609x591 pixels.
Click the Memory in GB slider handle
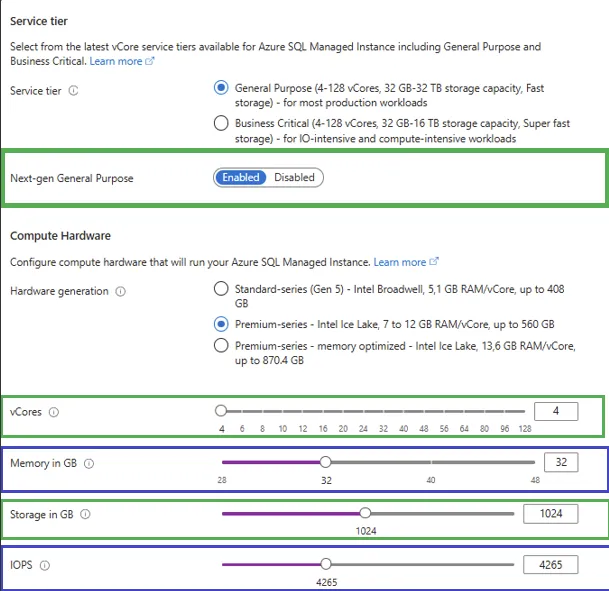point(325,462)
